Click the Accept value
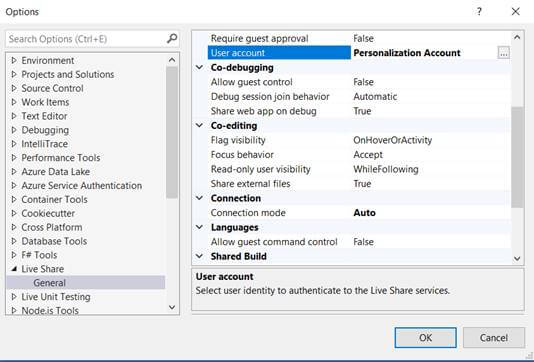This screenshot has height=362, width=534. 368,155
